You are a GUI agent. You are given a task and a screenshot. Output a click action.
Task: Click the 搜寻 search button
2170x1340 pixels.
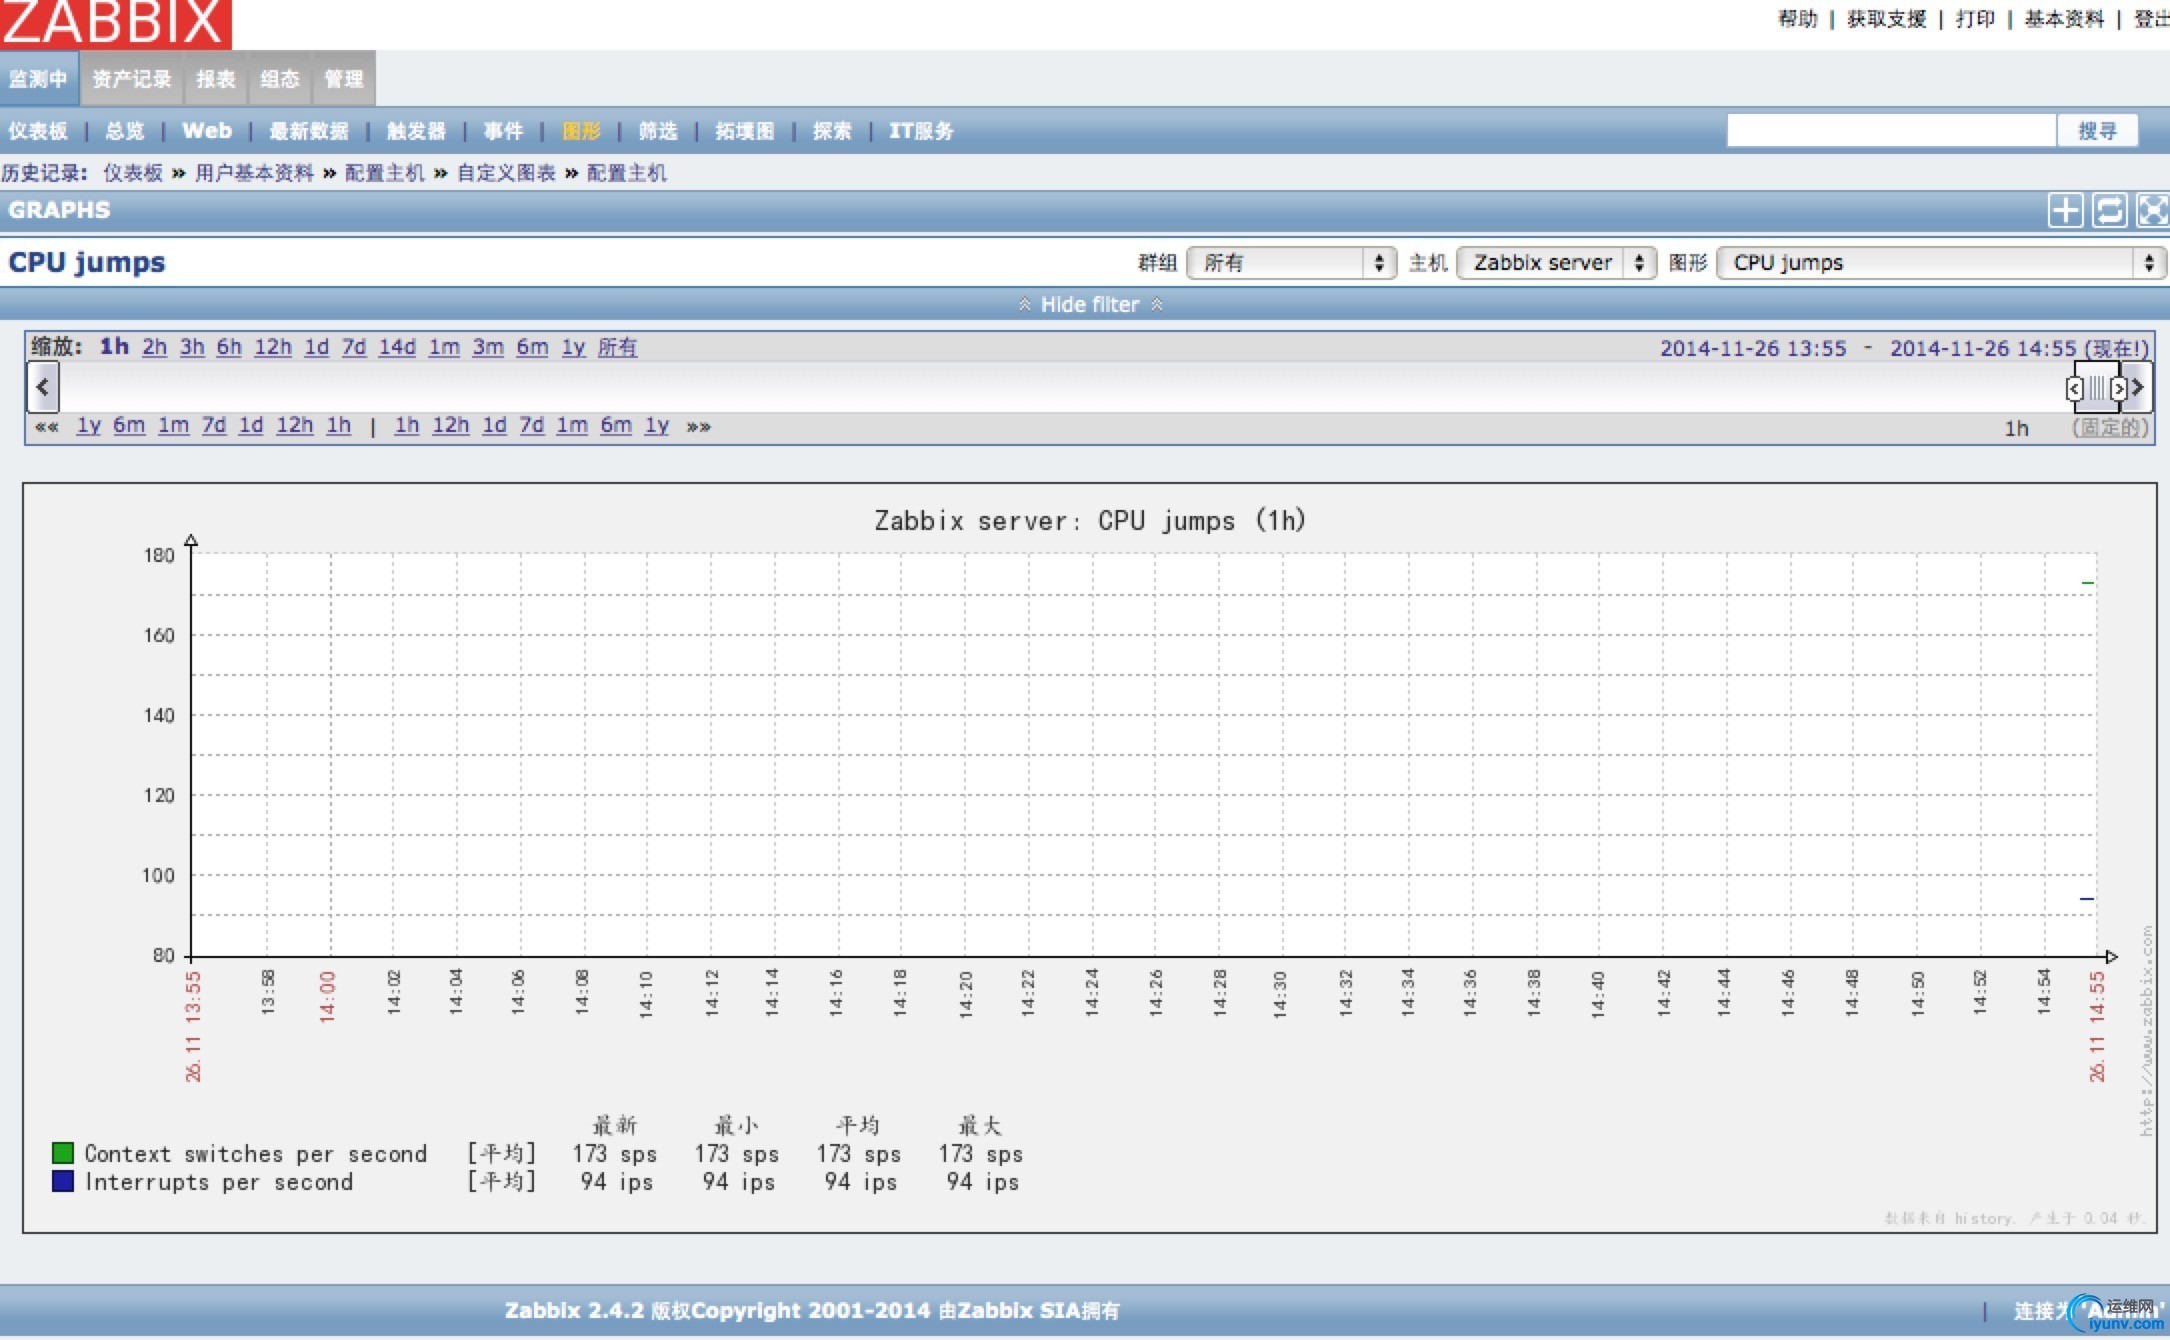tap(2098, 131)
